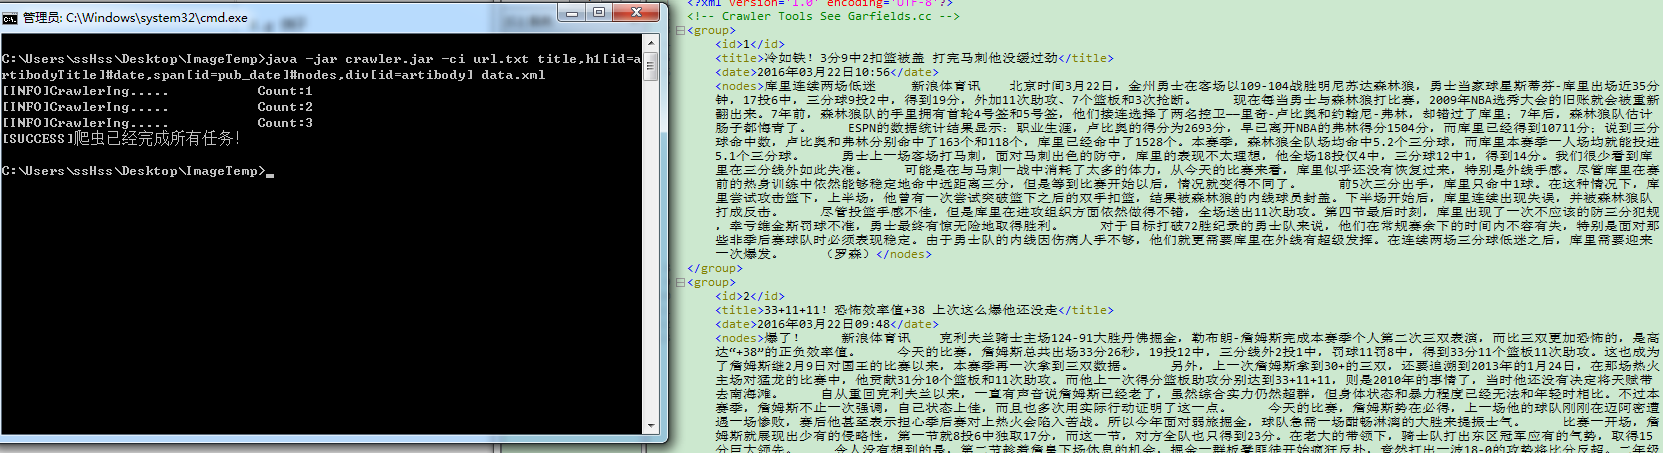Click the date 2016年03月22日09:48 element
Viewport: 1663px width, 453px height.
click(827, 324)
